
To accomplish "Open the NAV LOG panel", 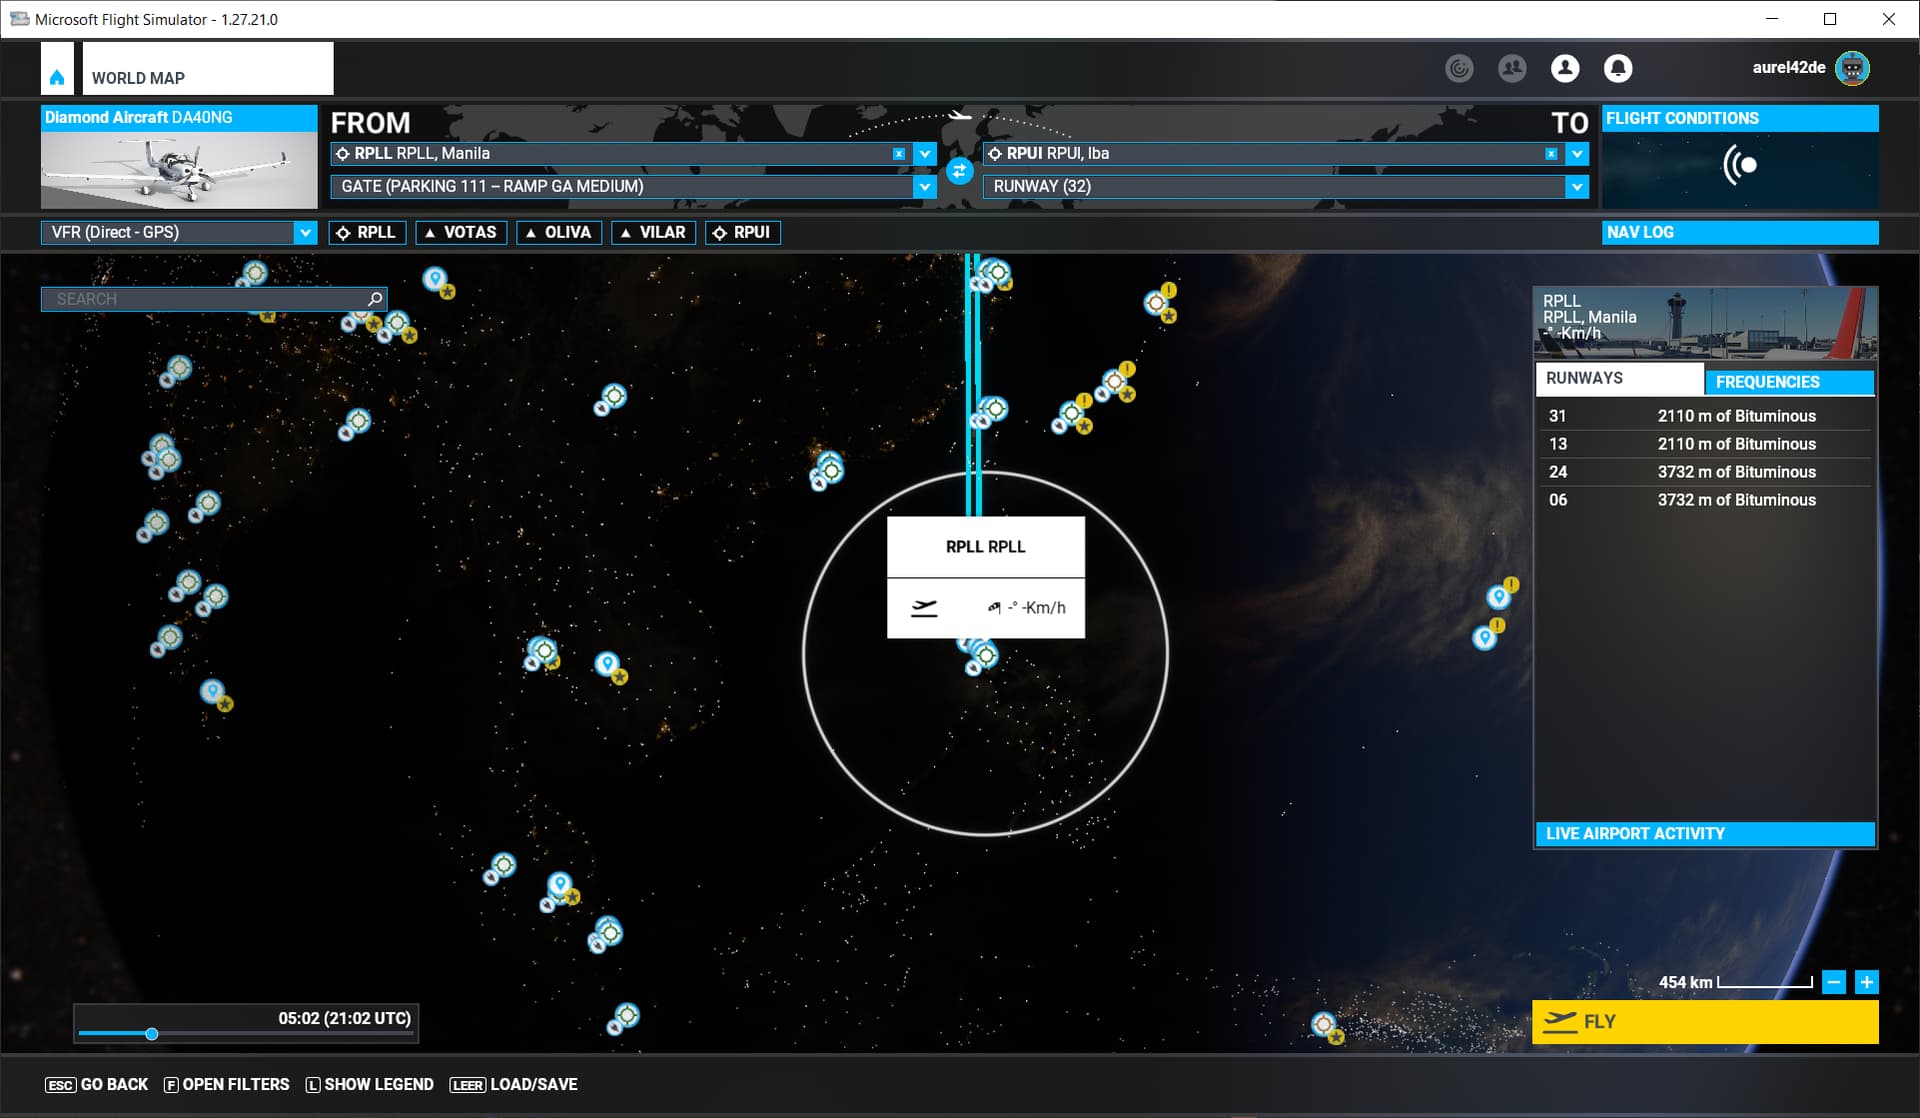I will click(1739, 232).
